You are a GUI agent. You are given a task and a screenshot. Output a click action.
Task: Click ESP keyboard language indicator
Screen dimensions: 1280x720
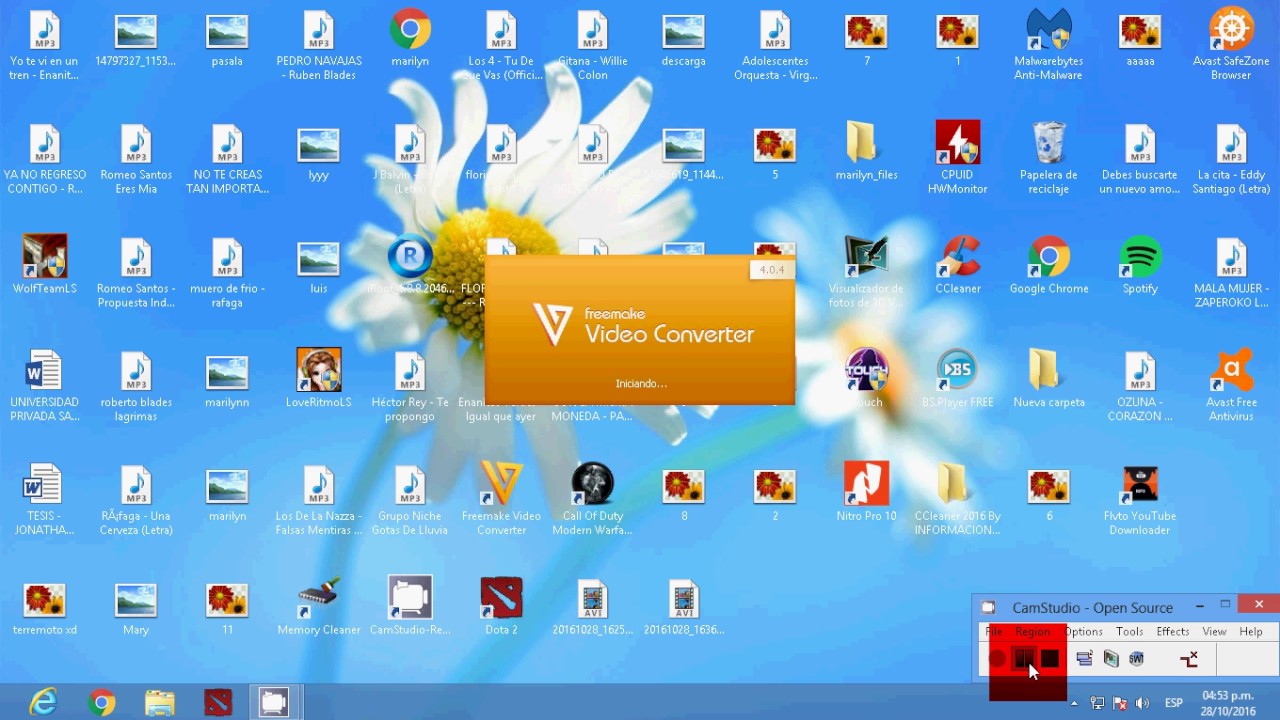click(1173, 703)
